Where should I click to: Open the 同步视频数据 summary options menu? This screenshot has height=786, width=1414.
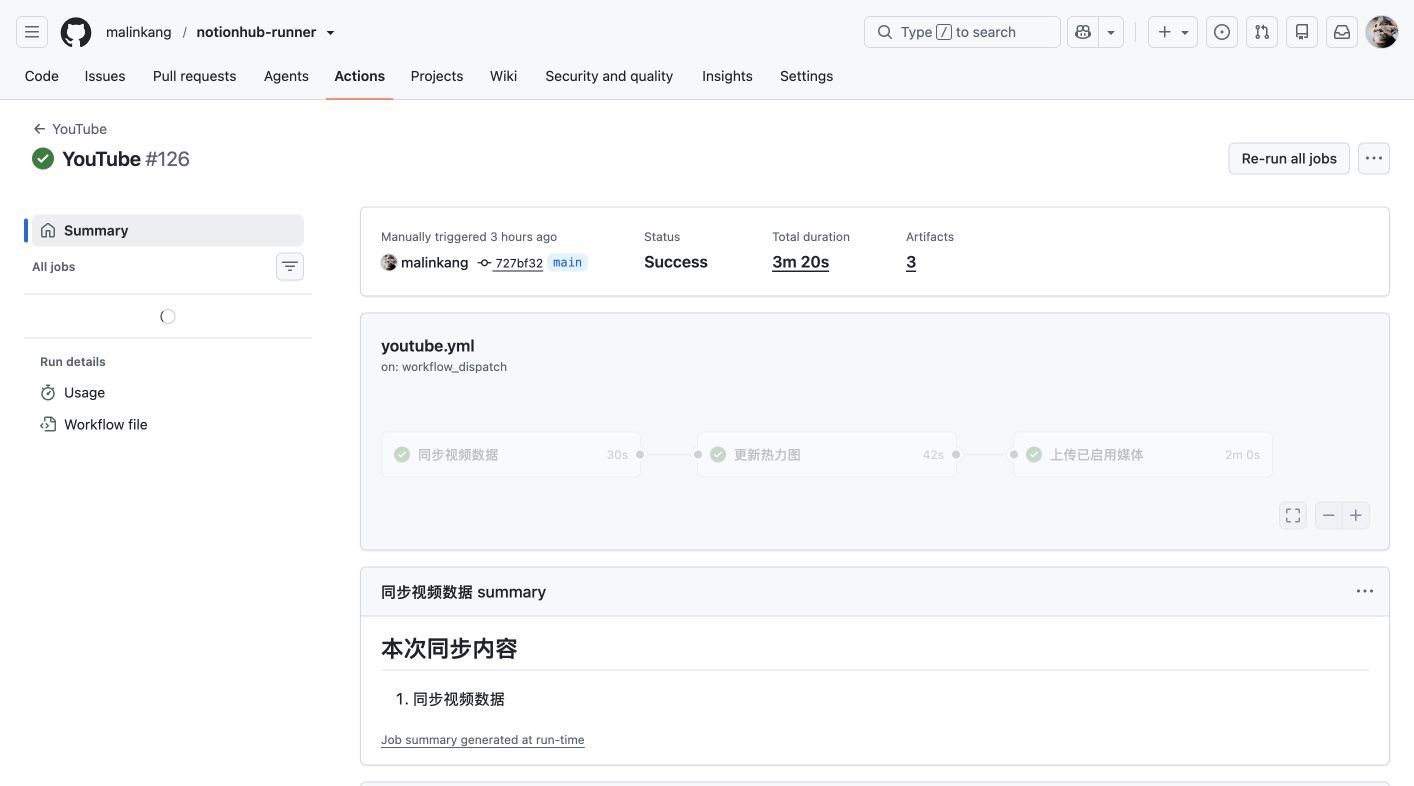coord(1365,591)
